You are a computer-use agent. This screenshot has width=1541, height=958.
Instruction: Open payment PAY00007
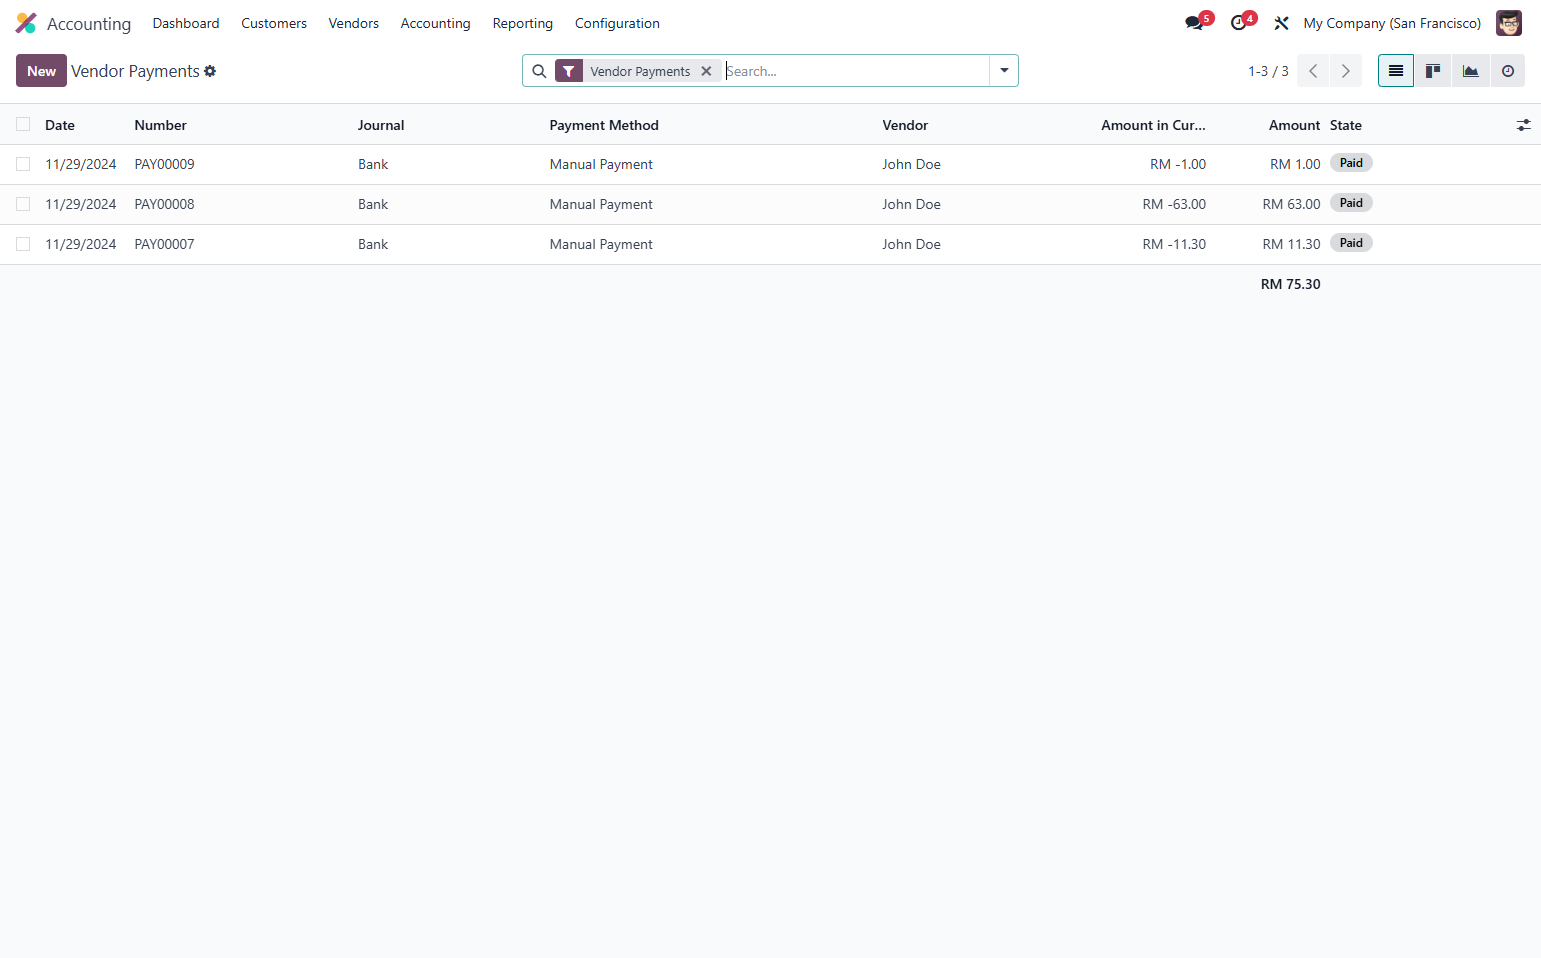(165, 244)
